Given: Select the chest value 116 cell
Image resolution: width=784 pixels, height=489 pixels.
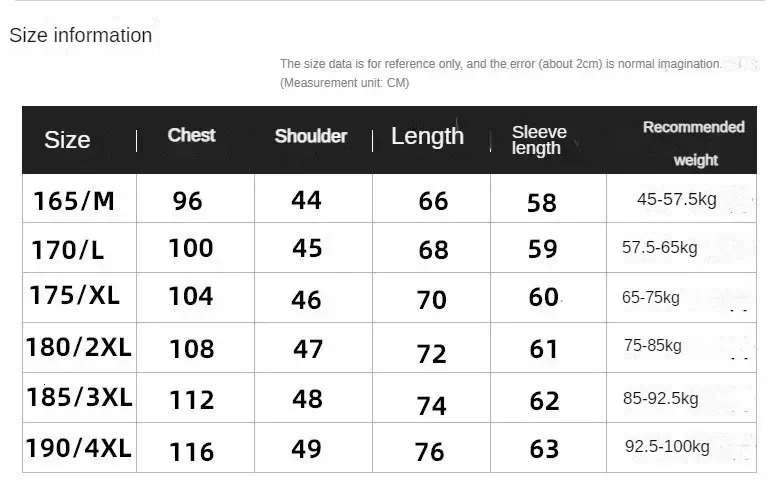Looking at the screenshot, I should (191, 451).
